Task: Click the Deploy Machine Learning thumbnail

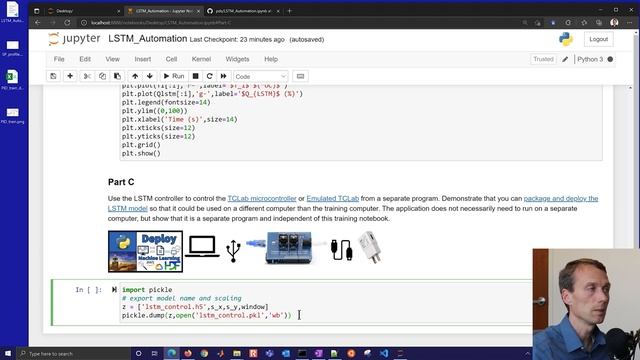Action: [x=145, y=251]
